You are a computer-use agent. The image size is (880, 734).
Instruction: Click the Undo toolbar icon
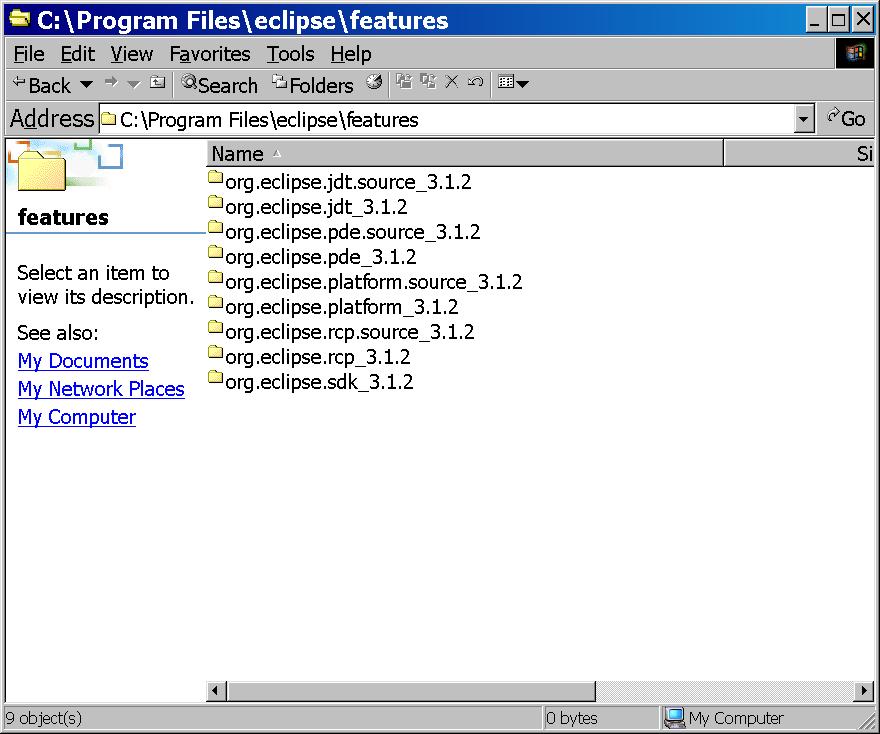pos(475,83)
